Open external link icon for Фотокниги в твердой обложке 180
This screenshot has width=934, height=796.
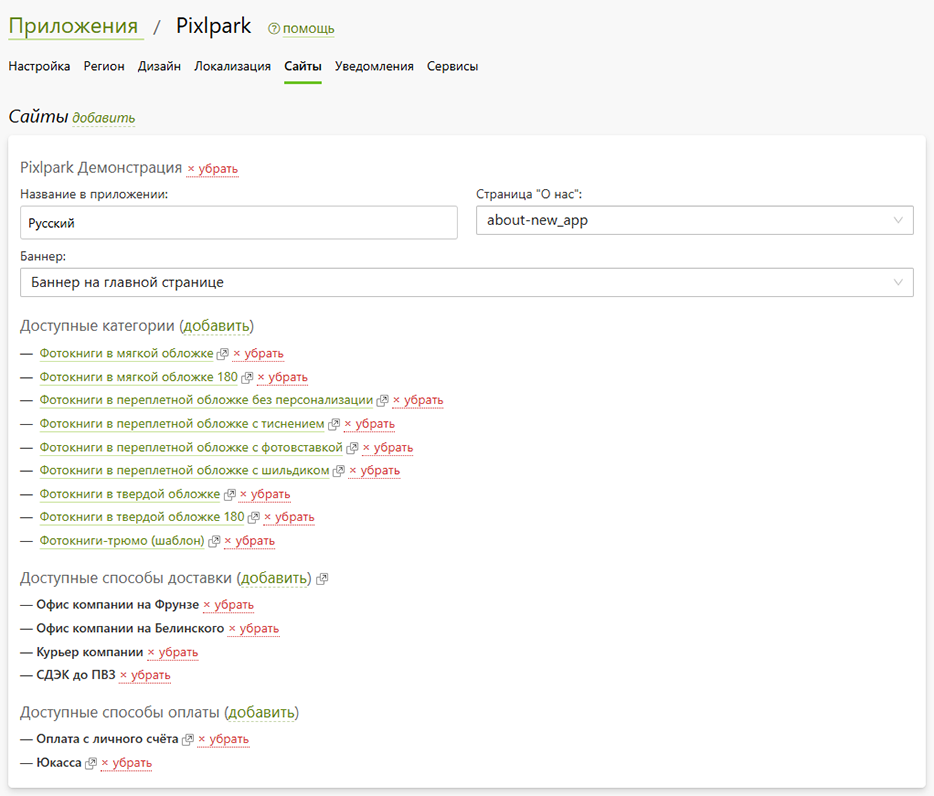pos(253,518)
